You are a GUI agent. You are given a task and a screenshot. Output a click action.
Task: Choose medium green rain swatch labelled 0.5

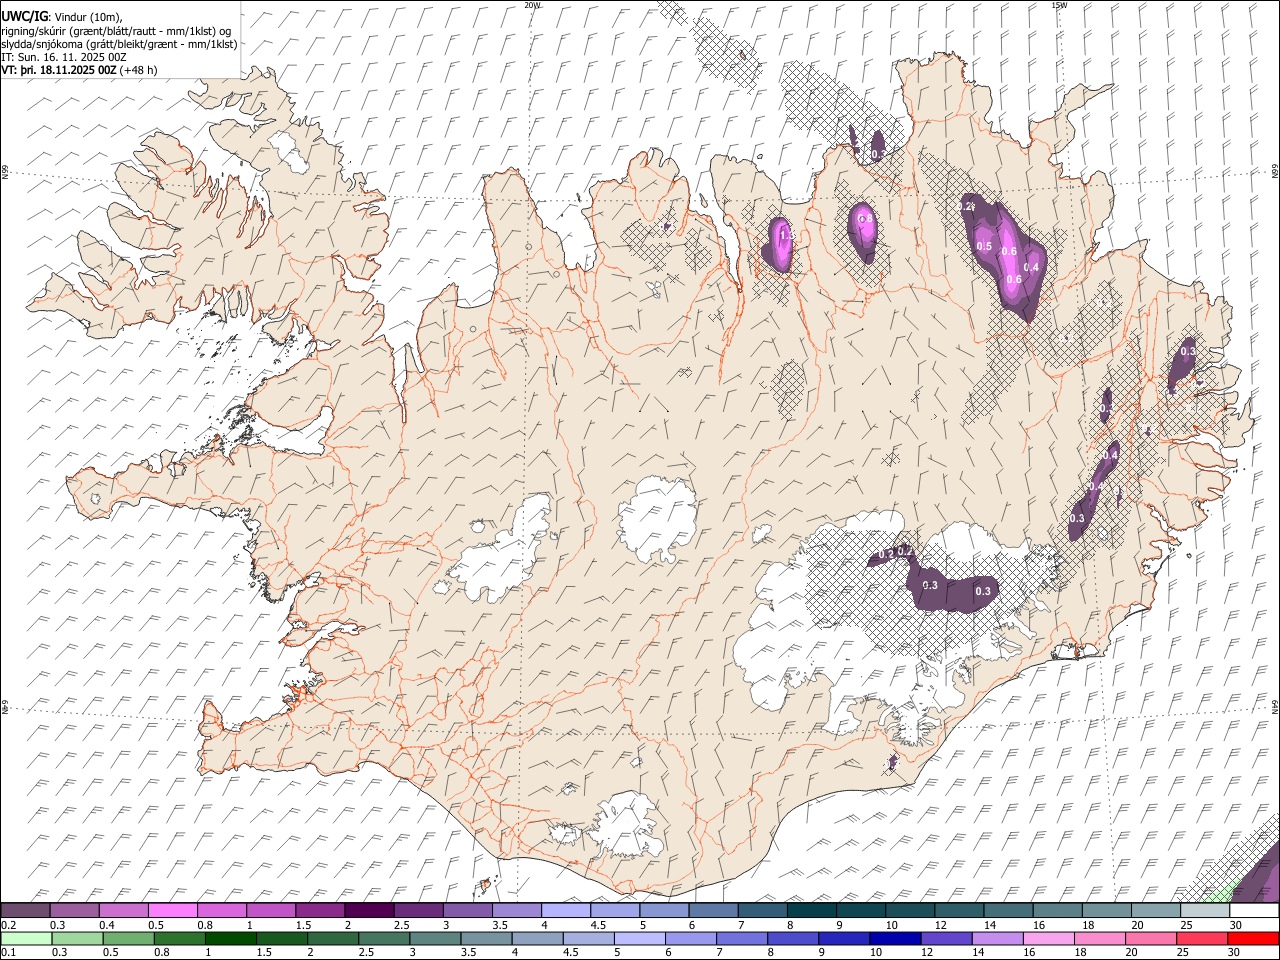point(128,938)
